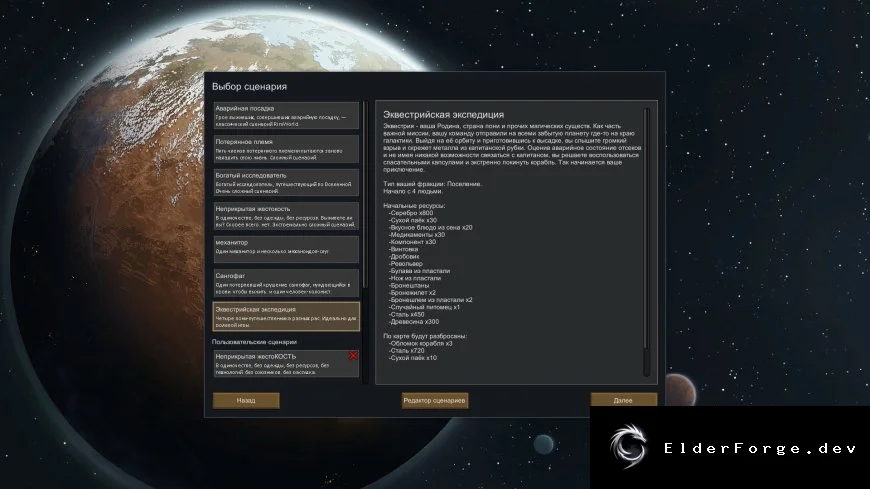Click the '-Древесина x300' resource line
The width and height of the screenshot is (870, 489).
(413, 321)
